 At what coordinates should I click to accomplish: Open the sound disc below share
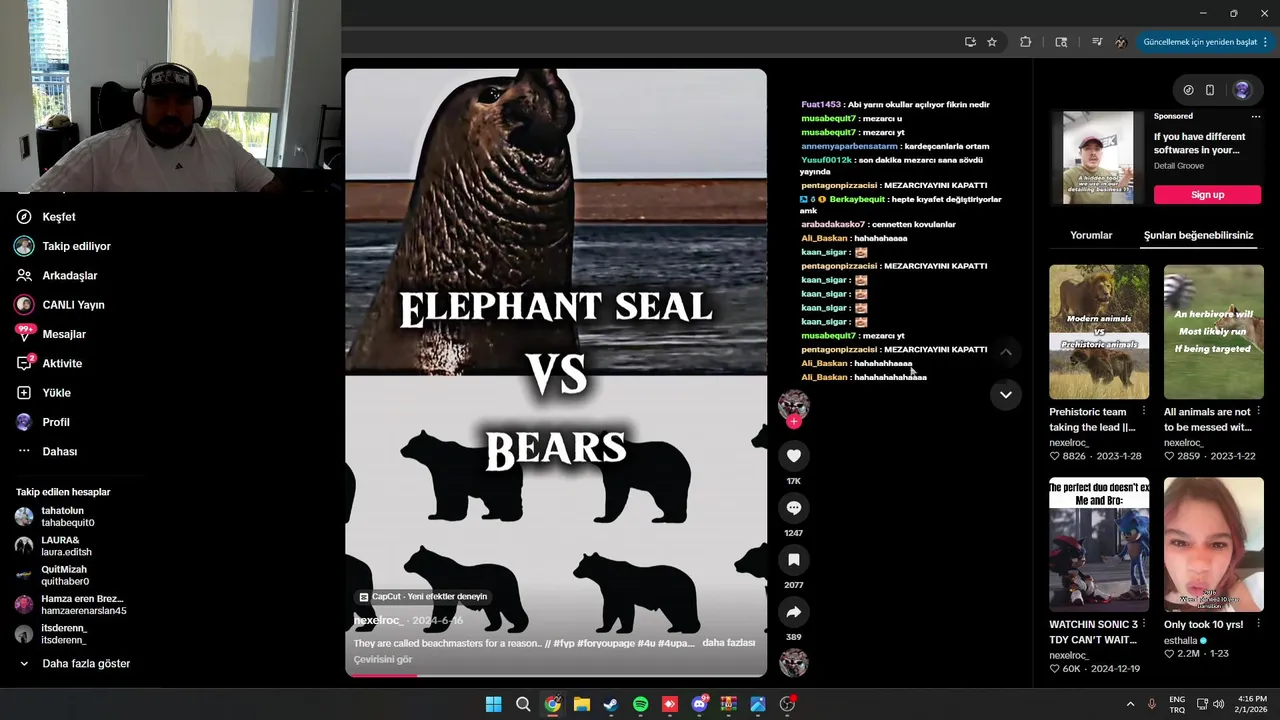click(793, 663)
